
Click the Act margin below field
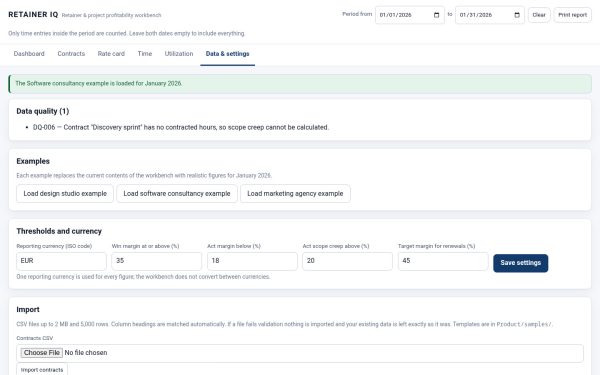click(252, 261)
